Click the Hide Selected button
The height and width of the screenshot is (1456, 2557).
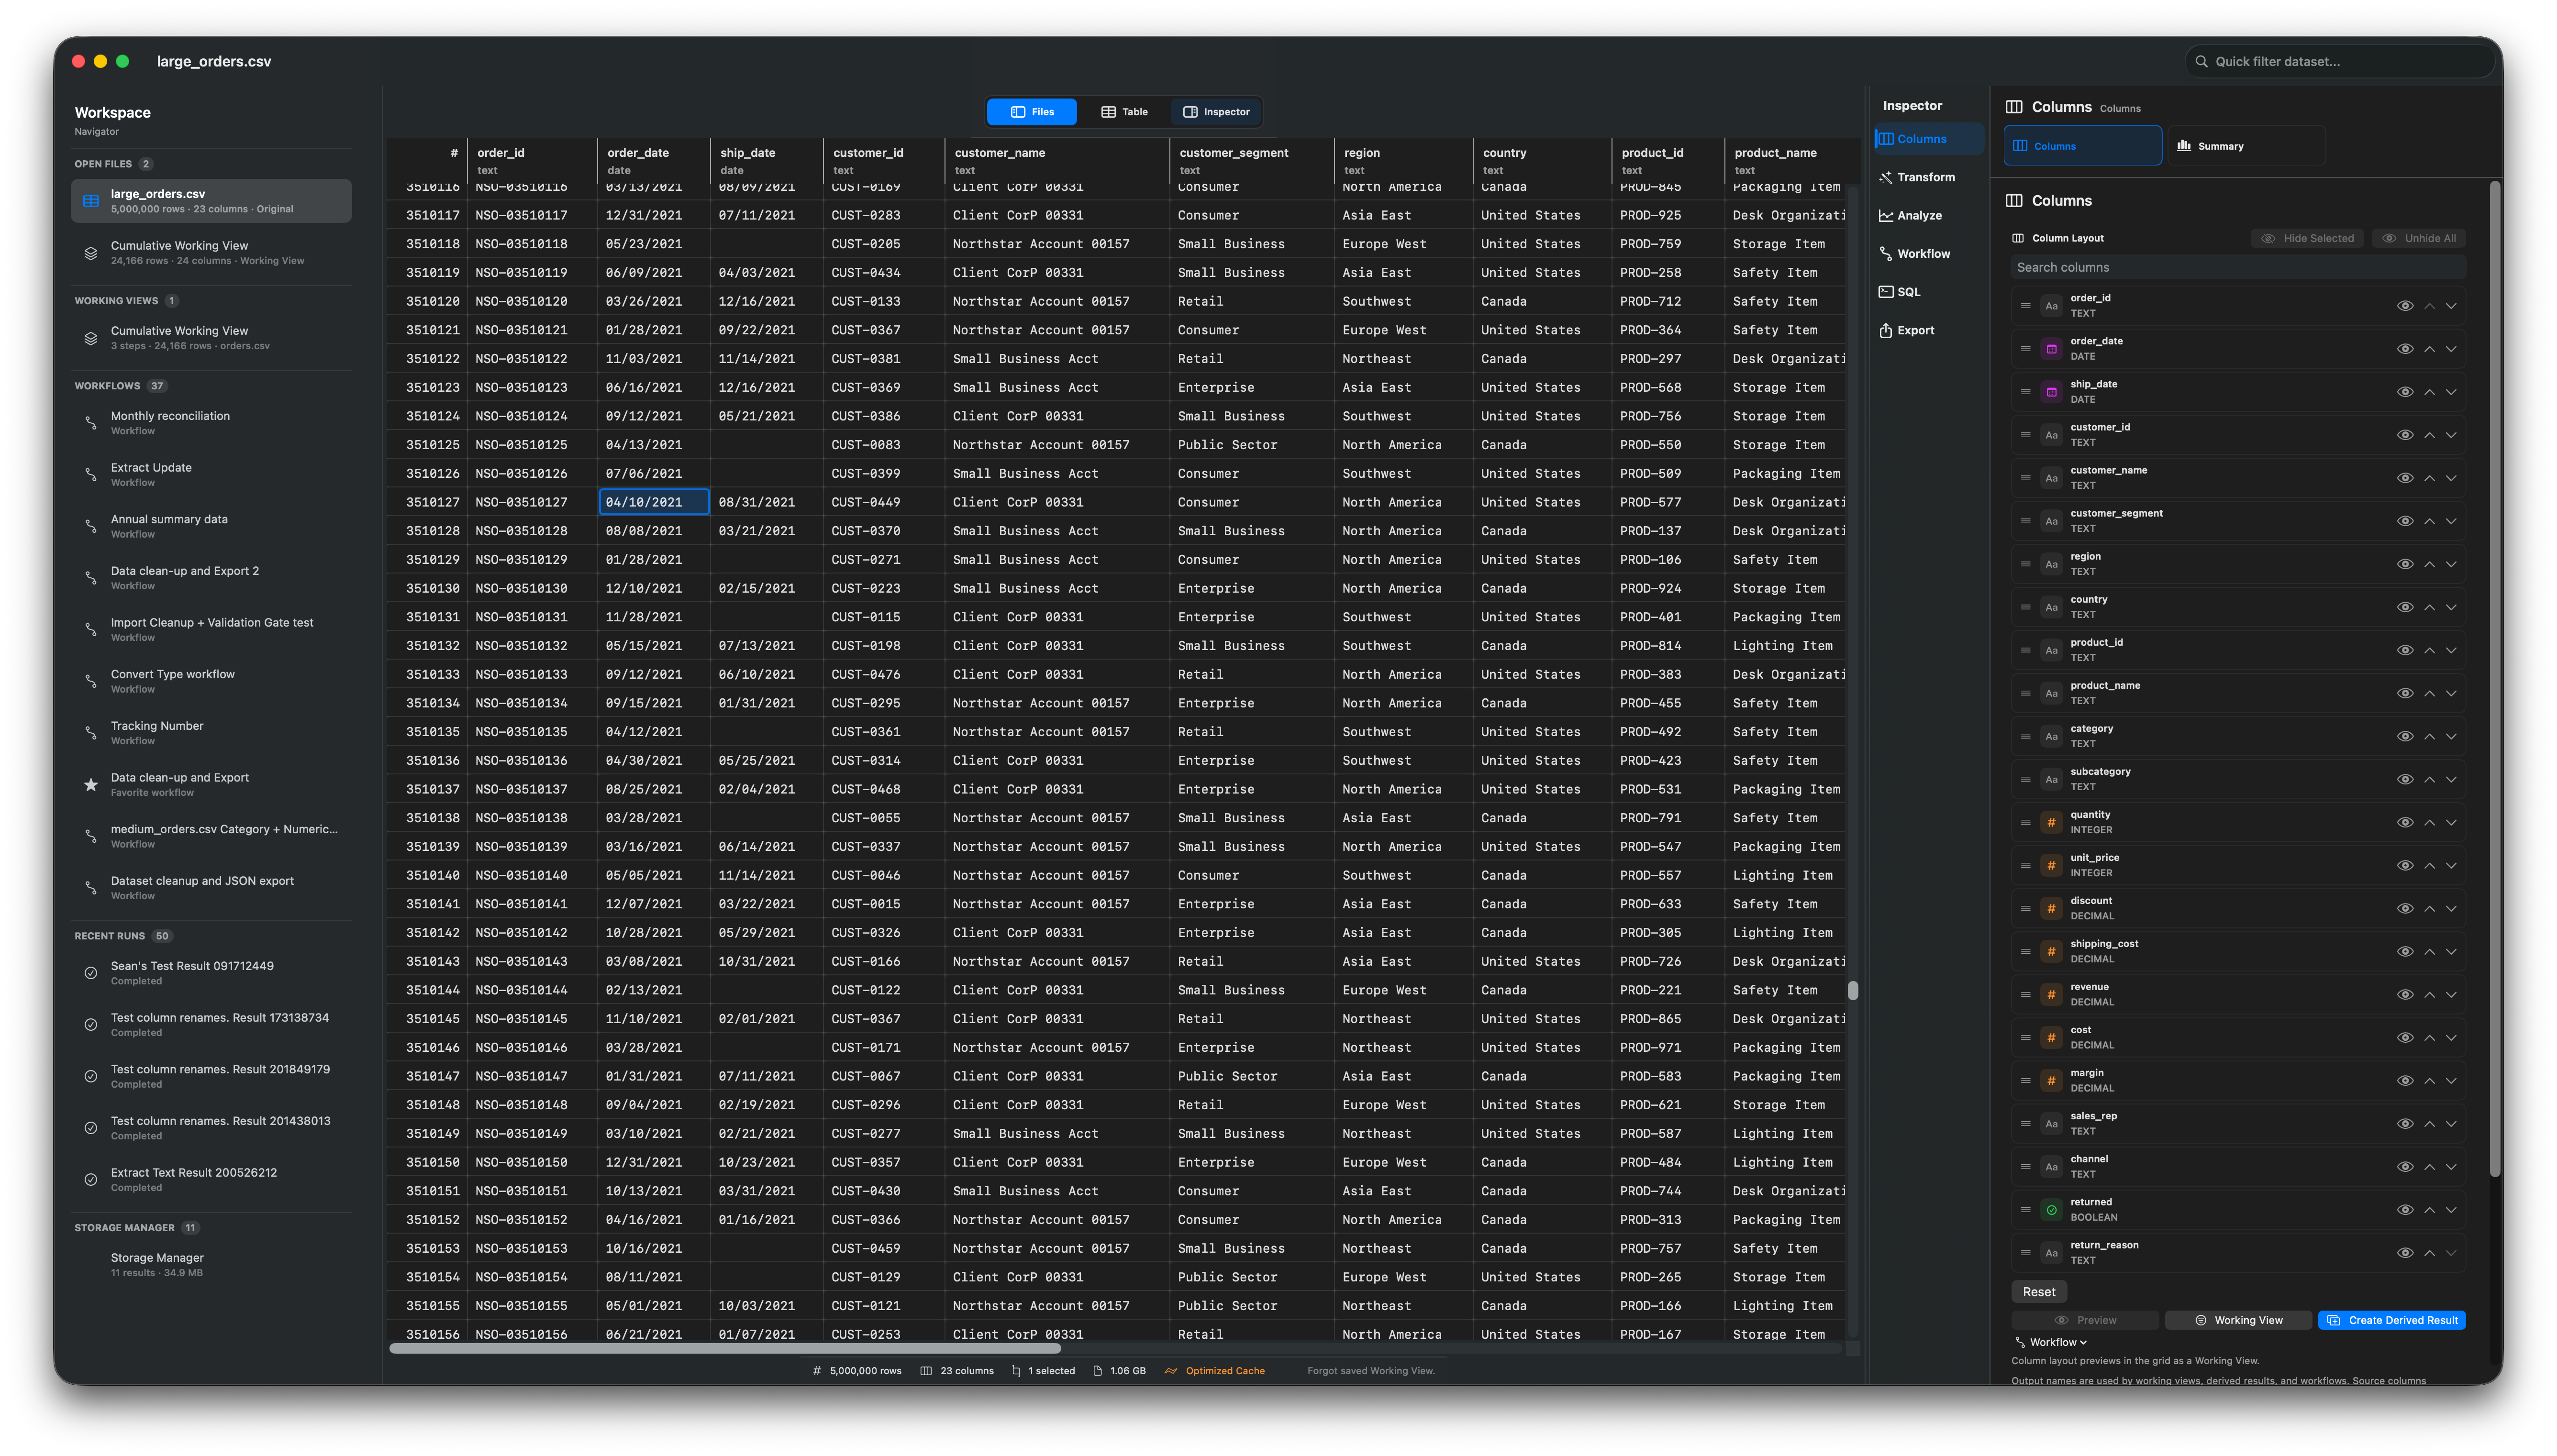[2307, 238]
